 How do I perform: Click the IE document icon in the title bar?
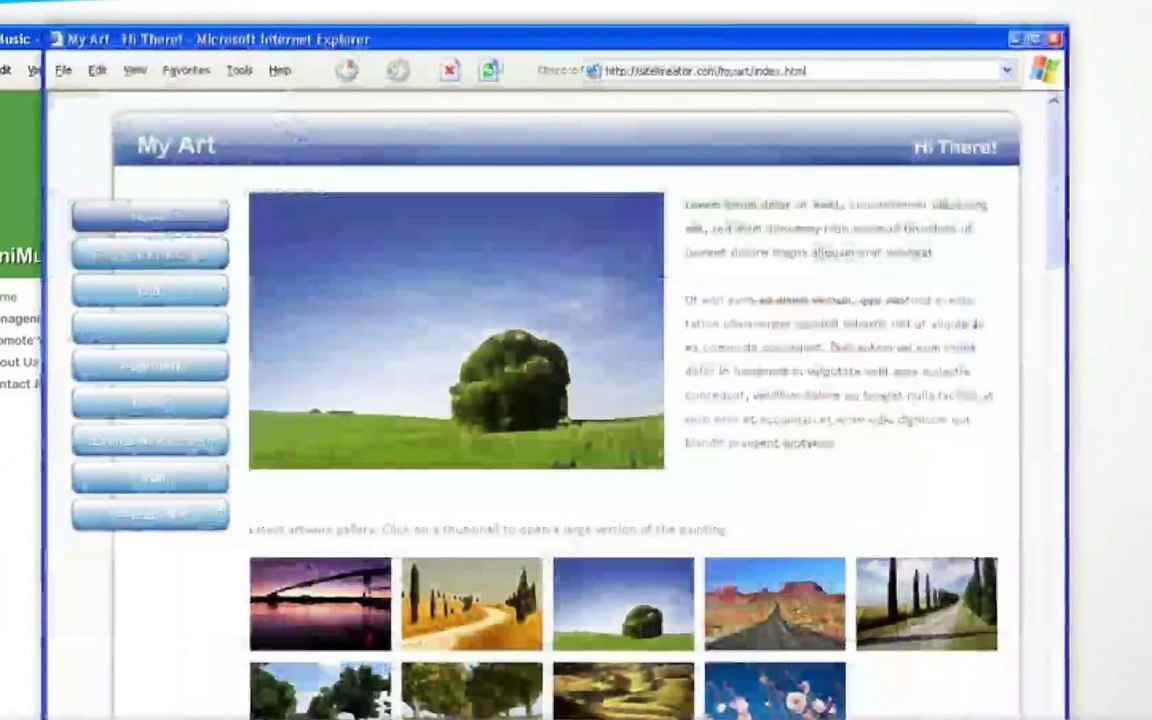click(57, 38)
